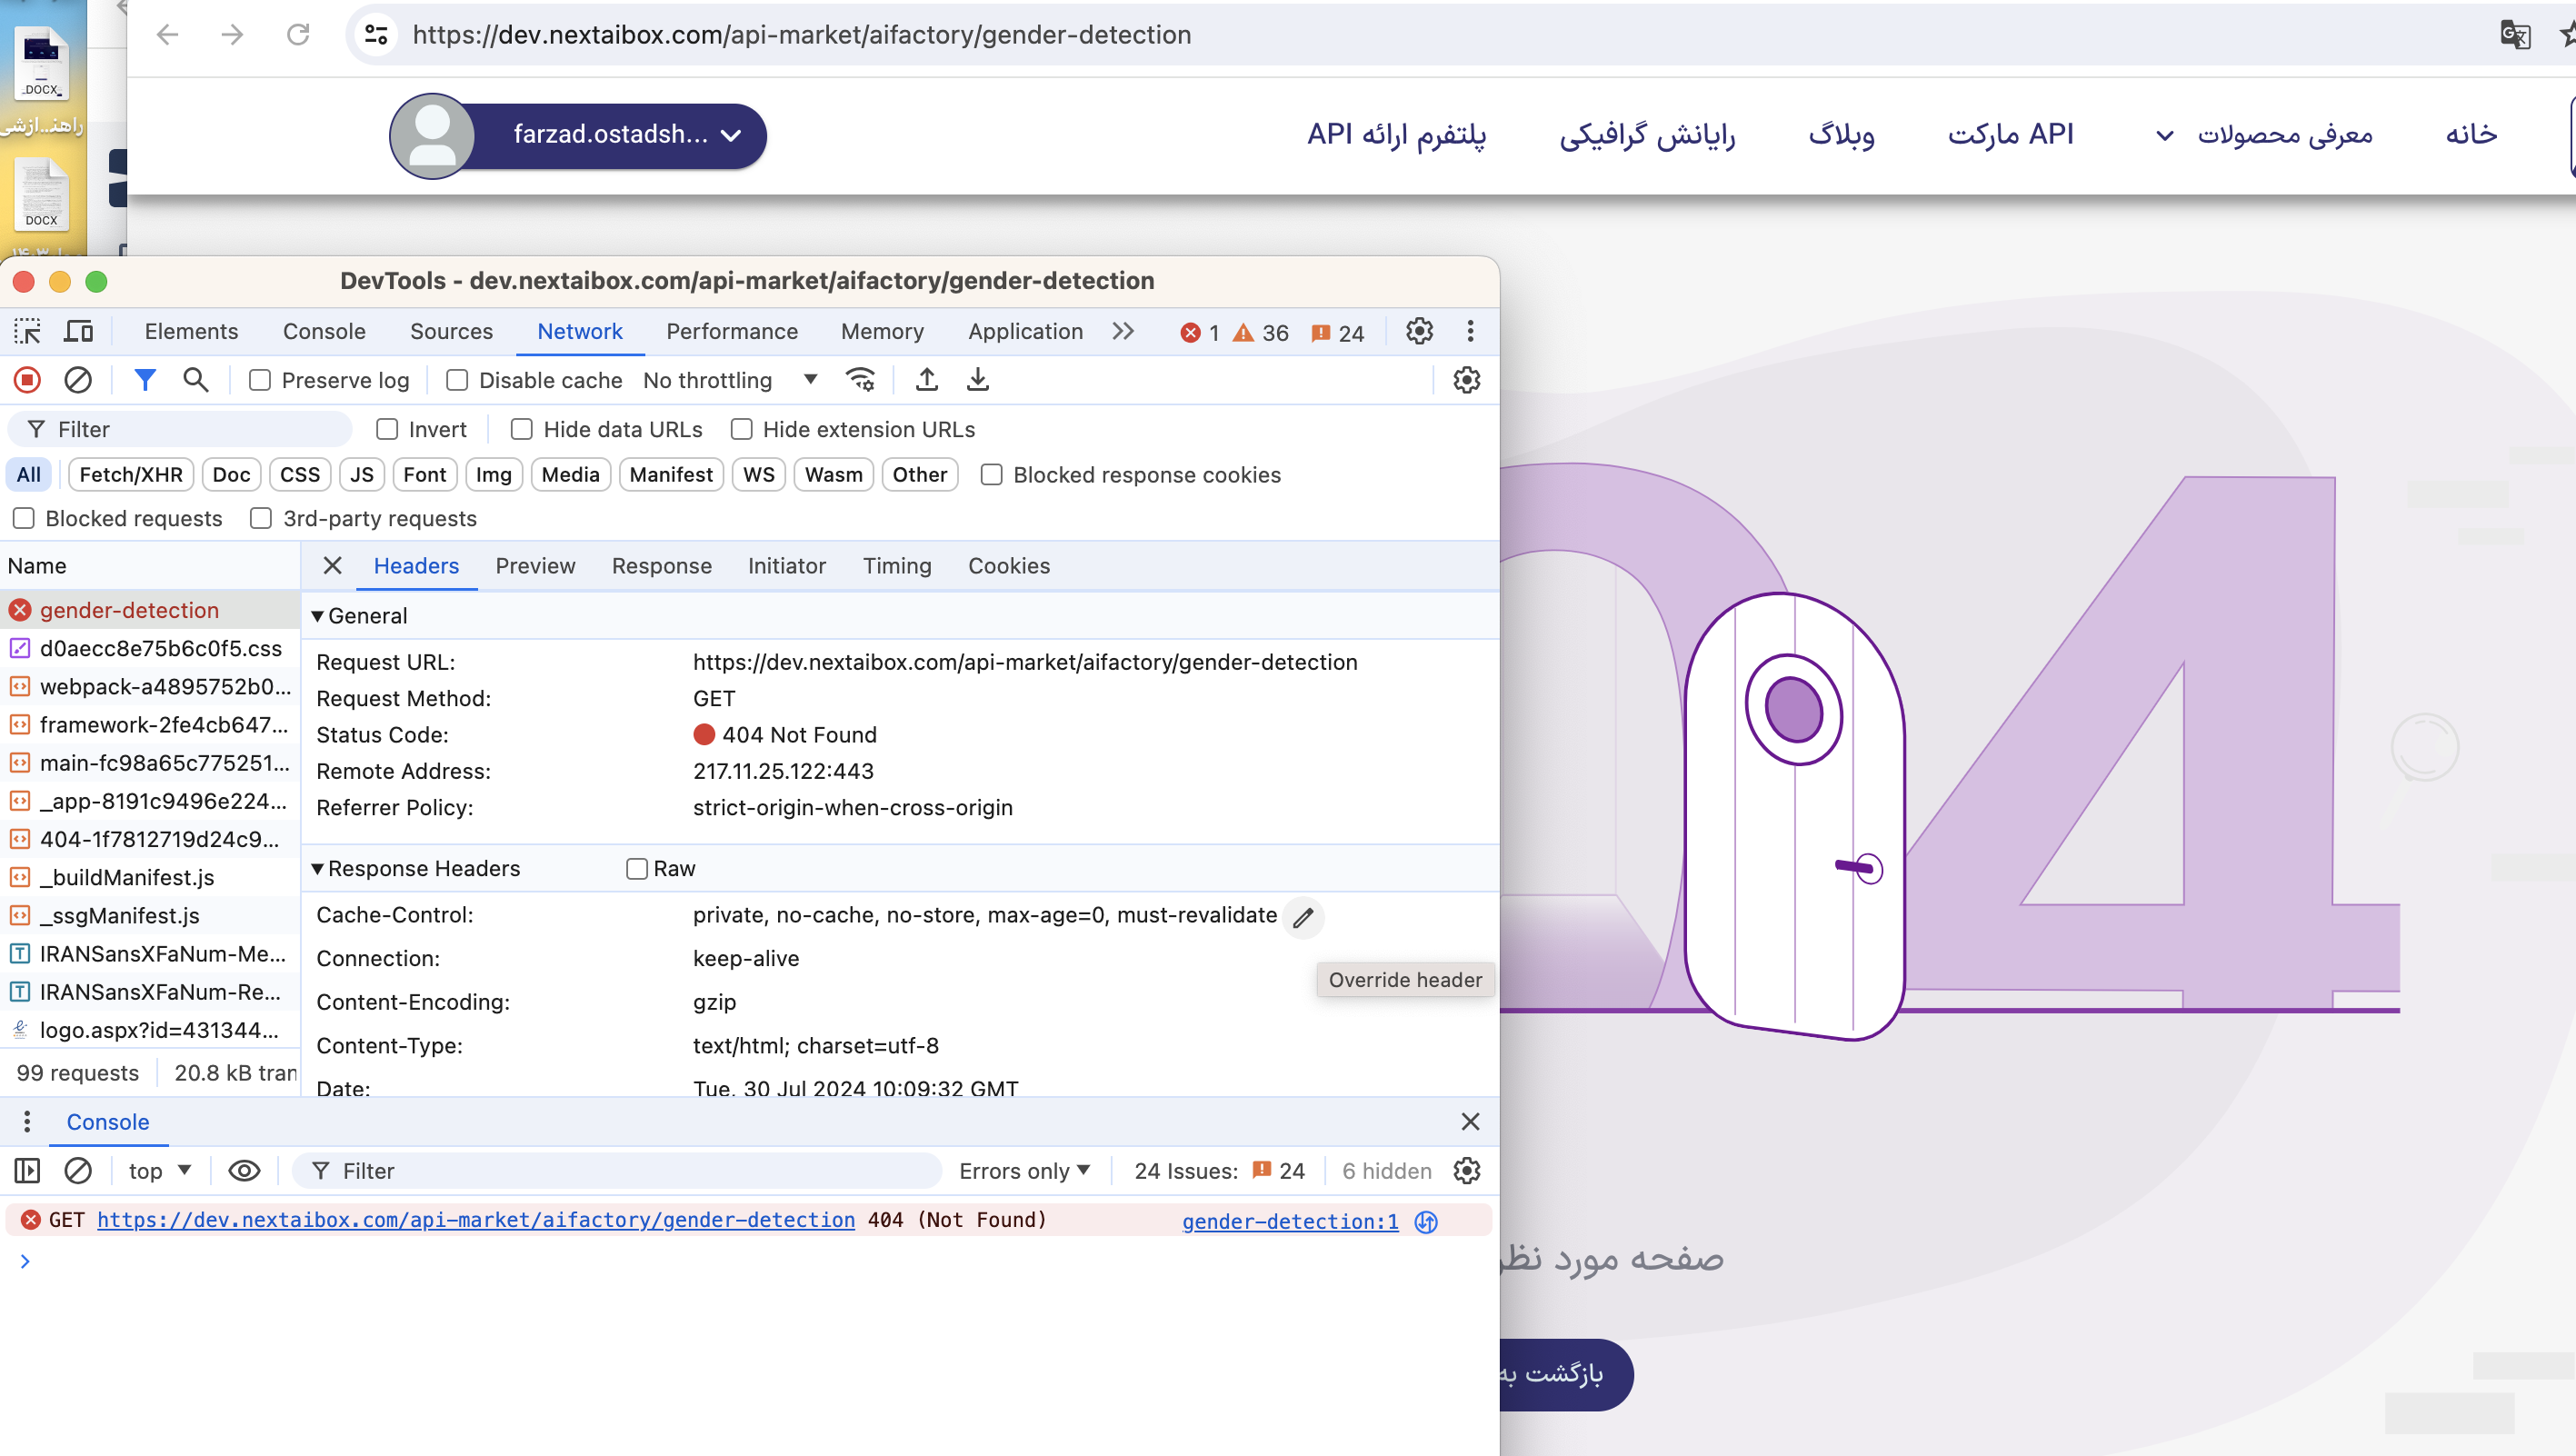Clear the network log
This screenshot has height=1456, width=2576.
pyautogui.click(x=78, y=380)
